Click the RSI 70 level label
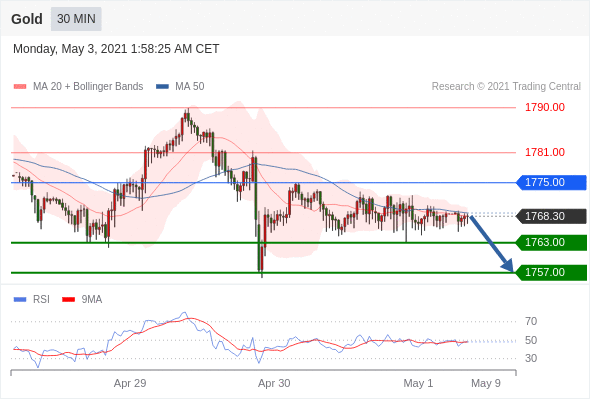Viewport: 590px width, 400px height. click(531, 321)
